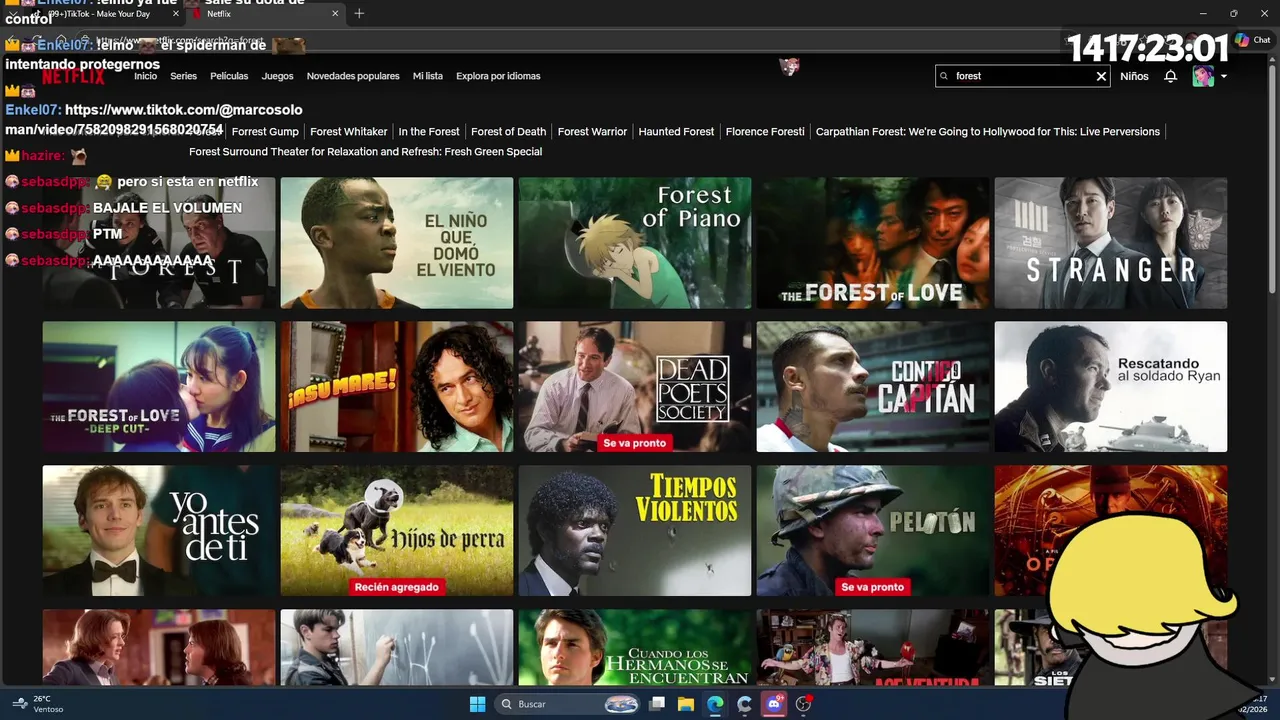Screen dimensions: 1280x720
Task: Click the Netflix logo
Action: [x=72, y=76]
